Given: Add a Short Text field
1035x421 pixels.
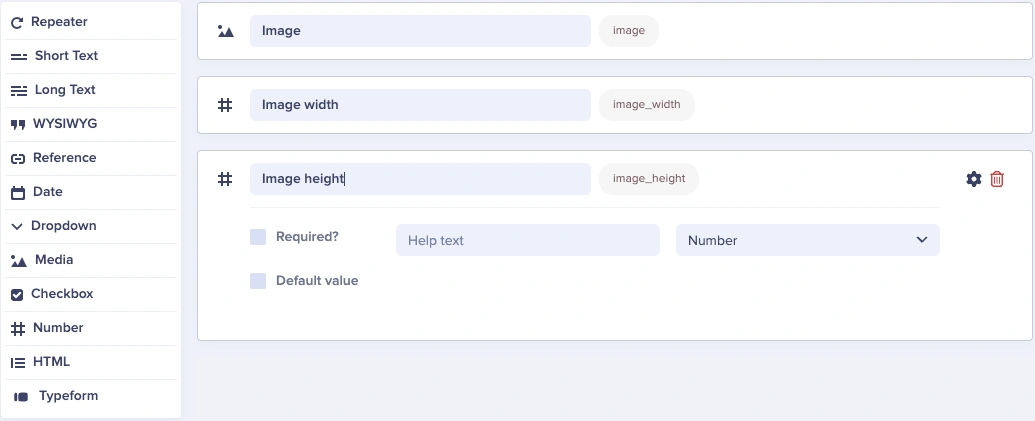Looking at the screenshot, I should (66, 56).
